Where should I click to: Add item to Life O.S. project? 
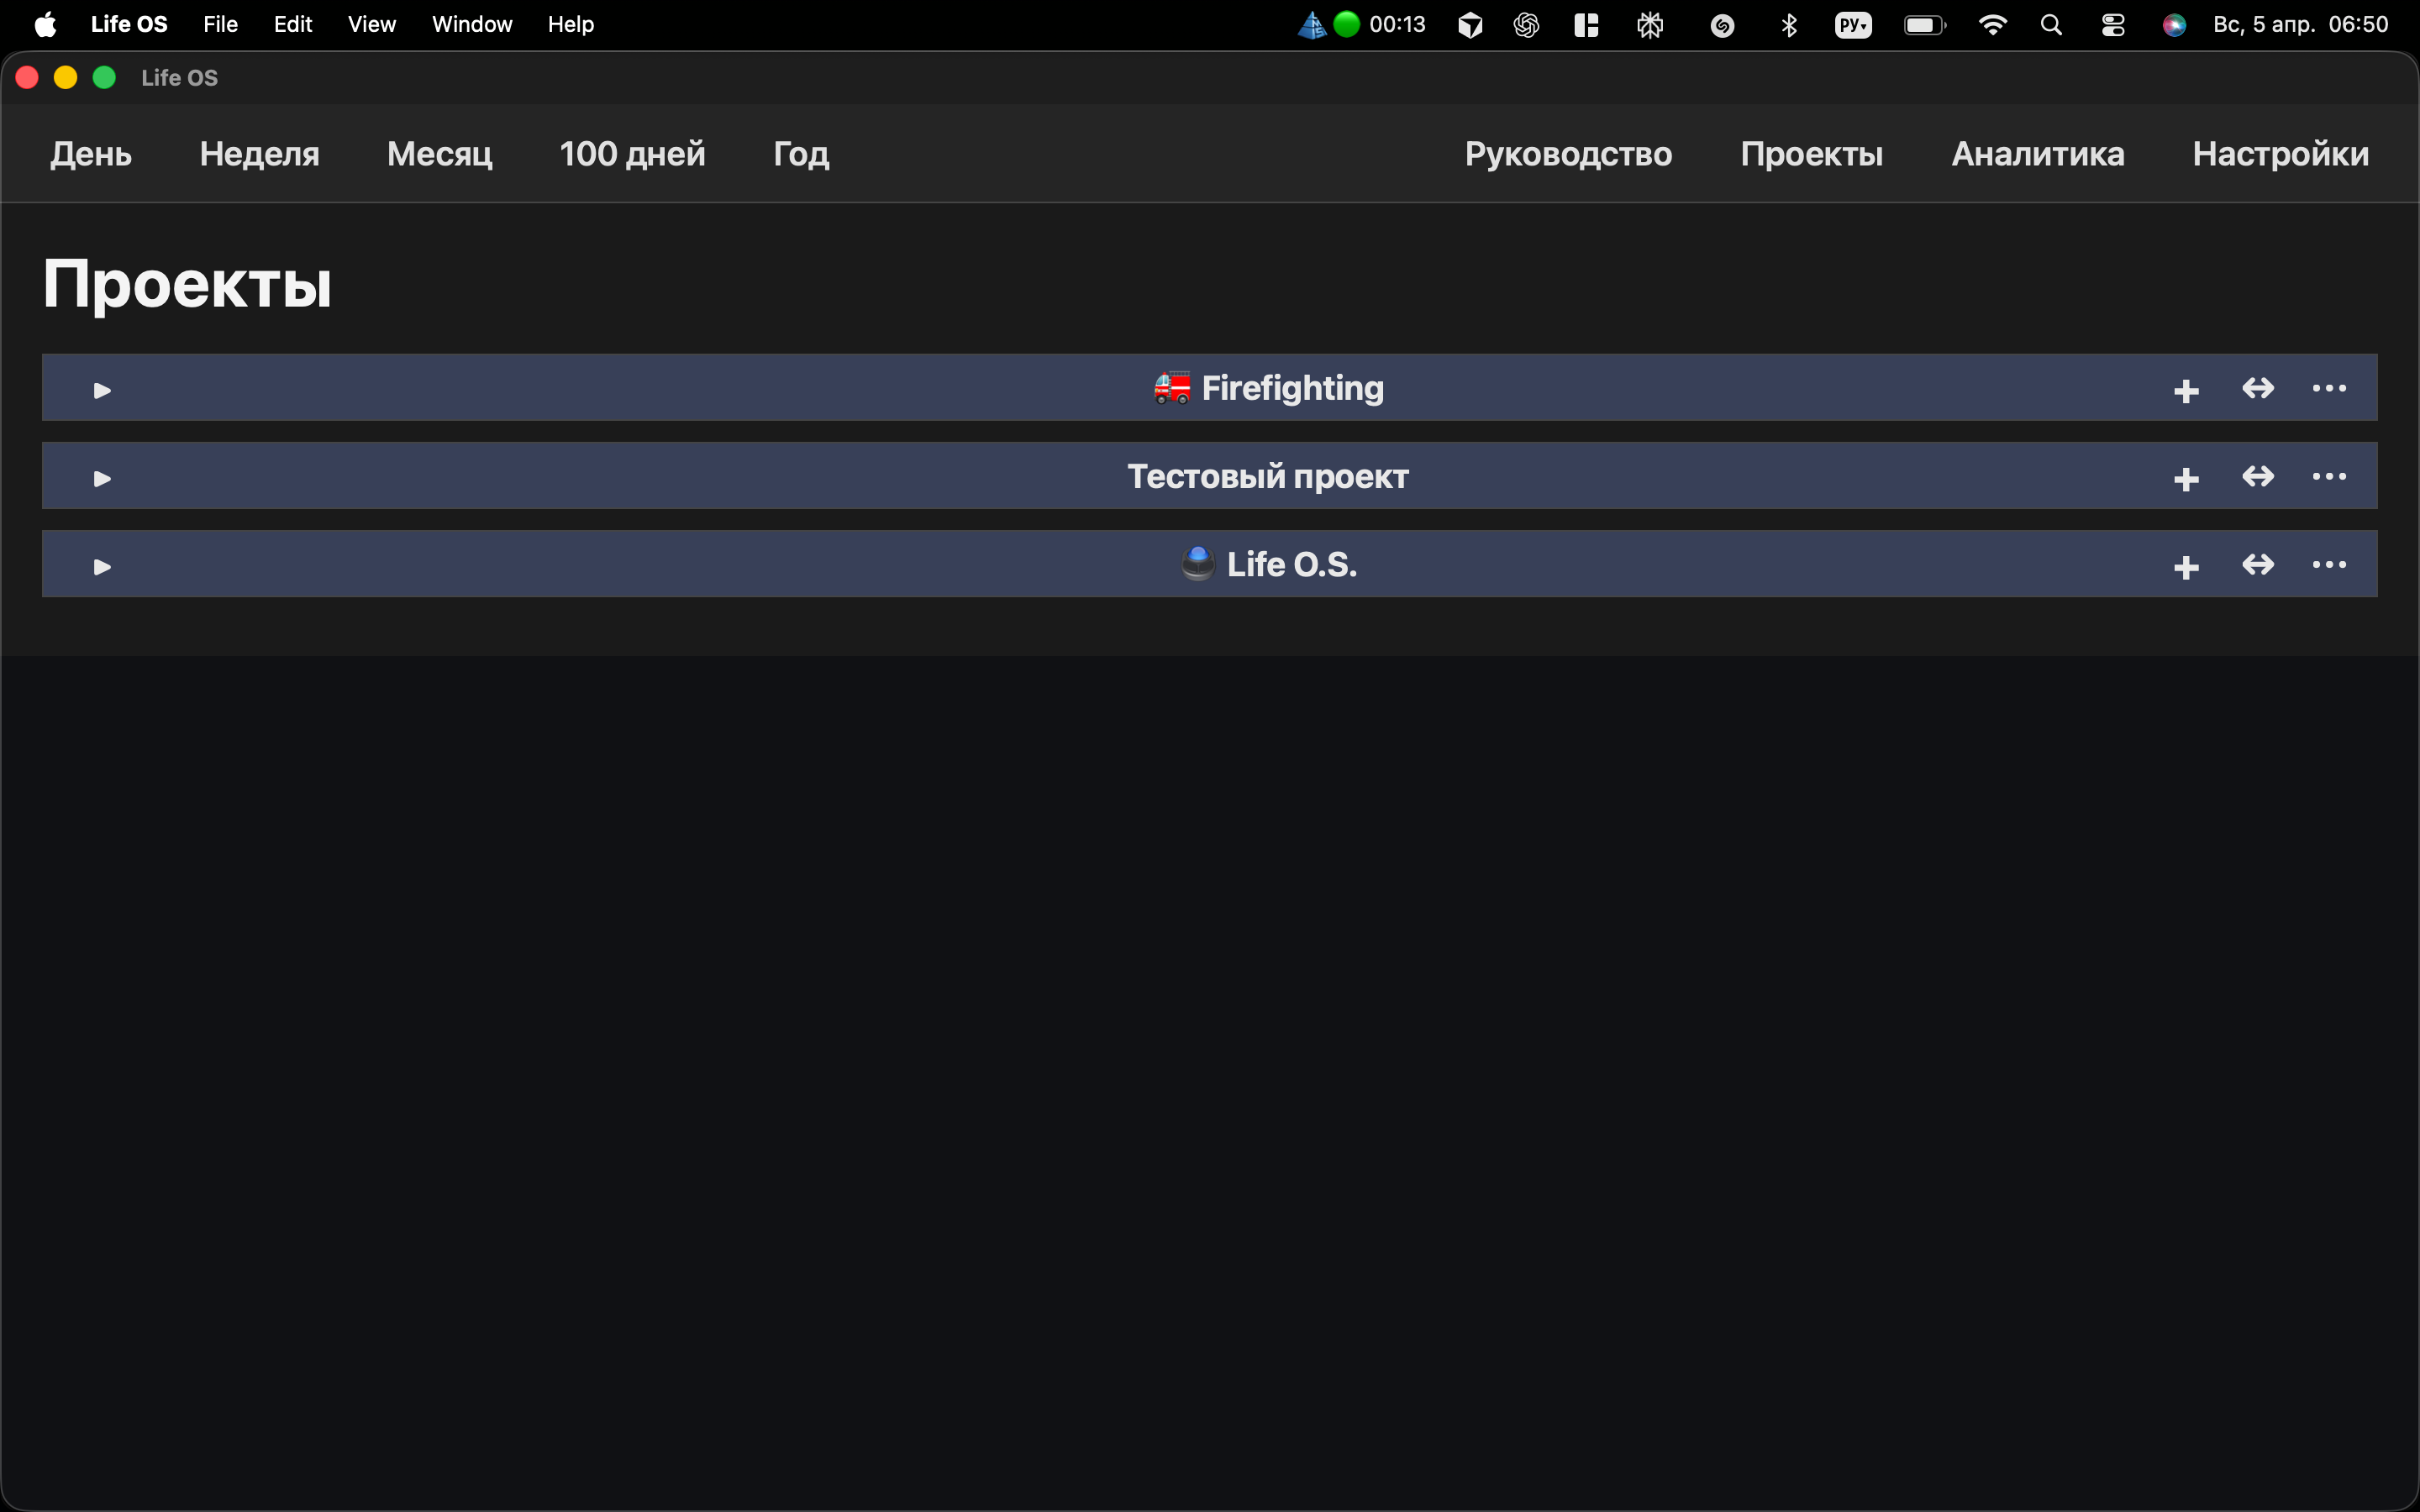pyautogui.click(x=2186, y=567)
